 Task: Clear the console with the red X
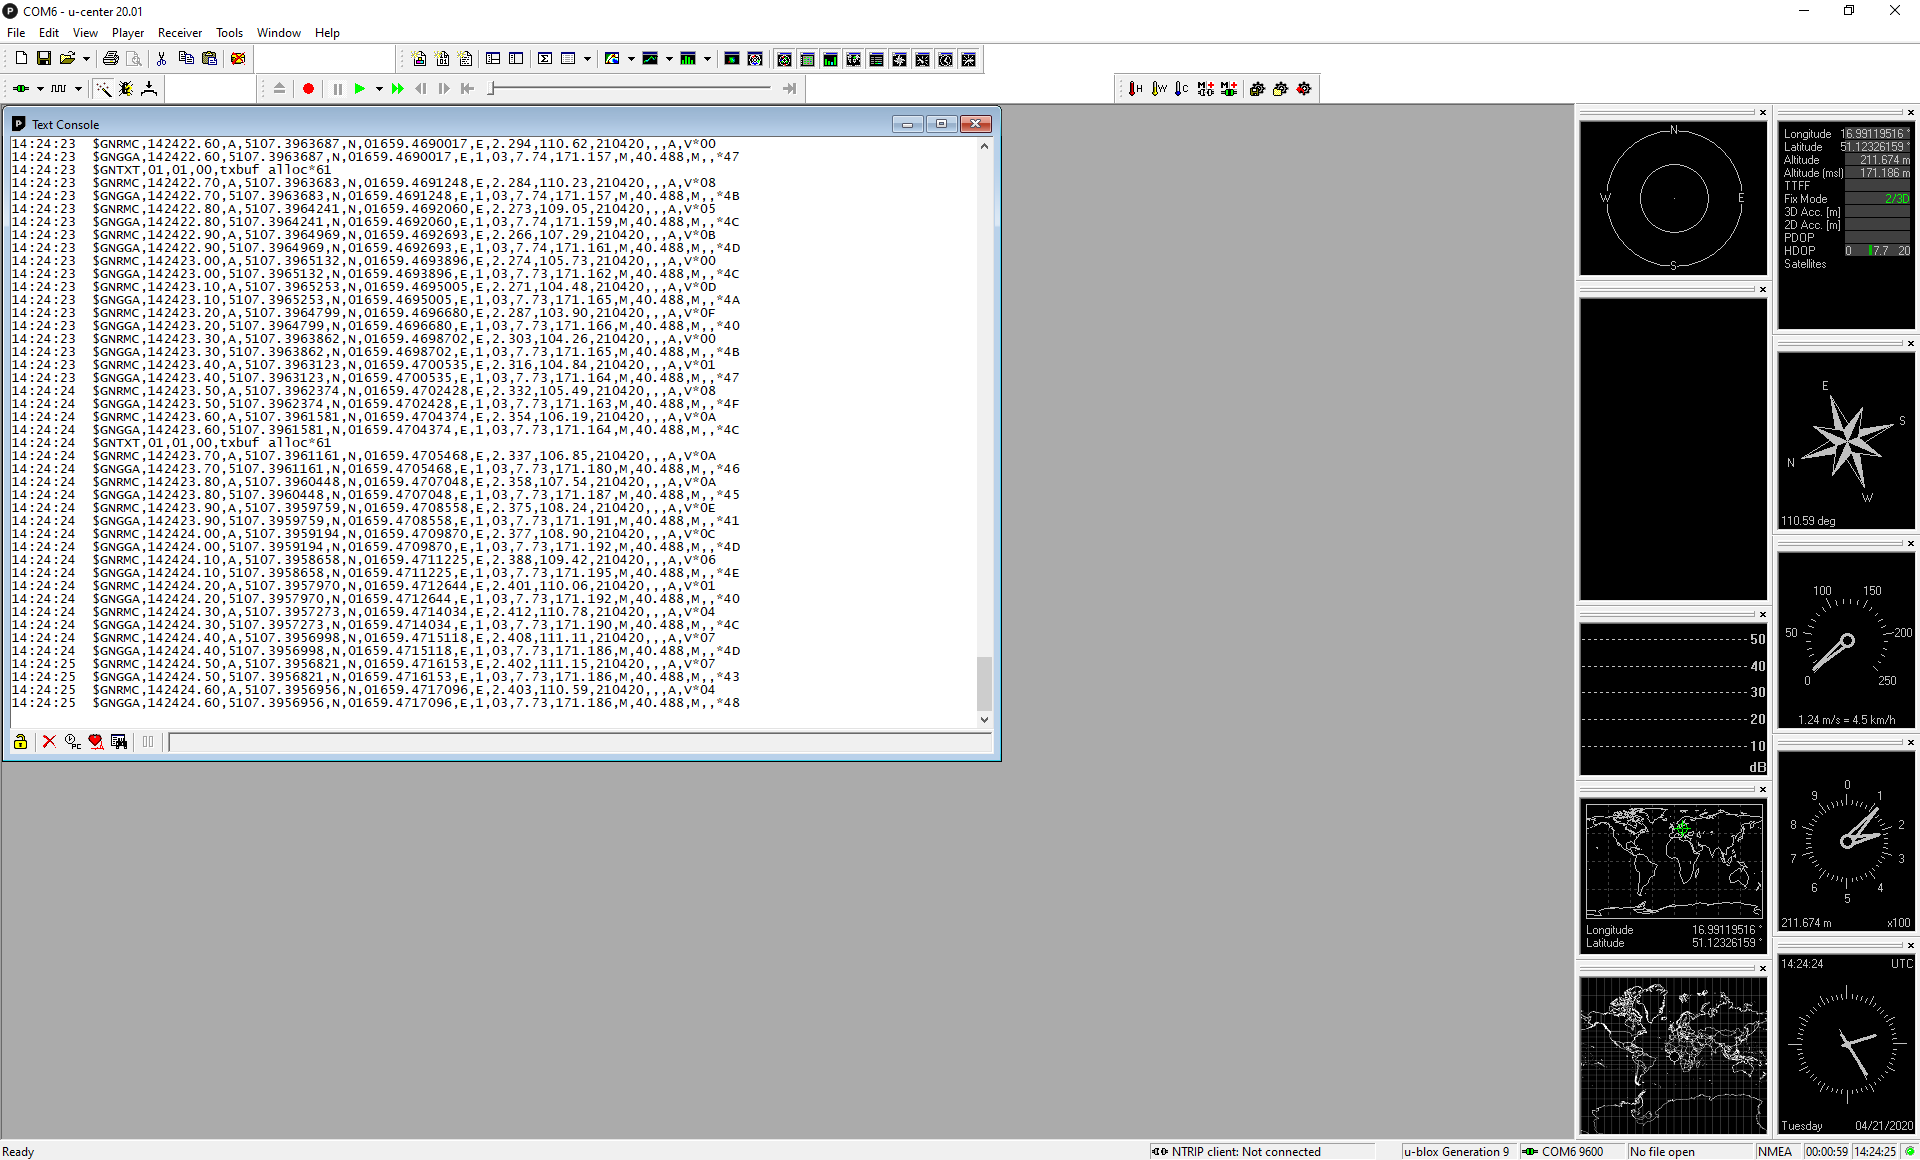coord(49,742)
